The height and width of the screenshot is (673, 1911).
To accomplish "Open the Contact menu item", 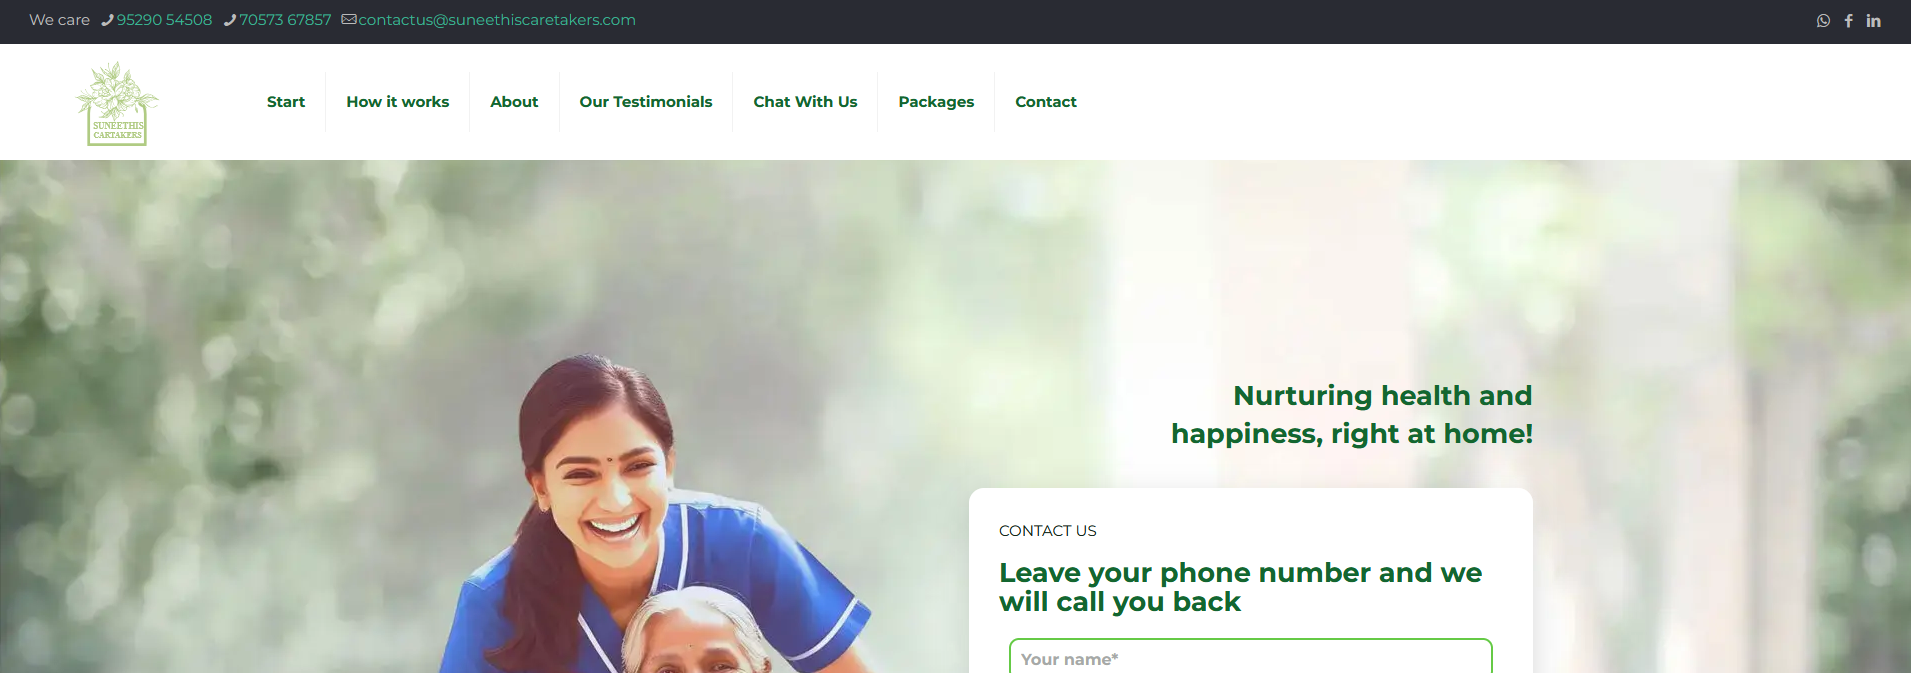I will click(x=1046, y=102).
